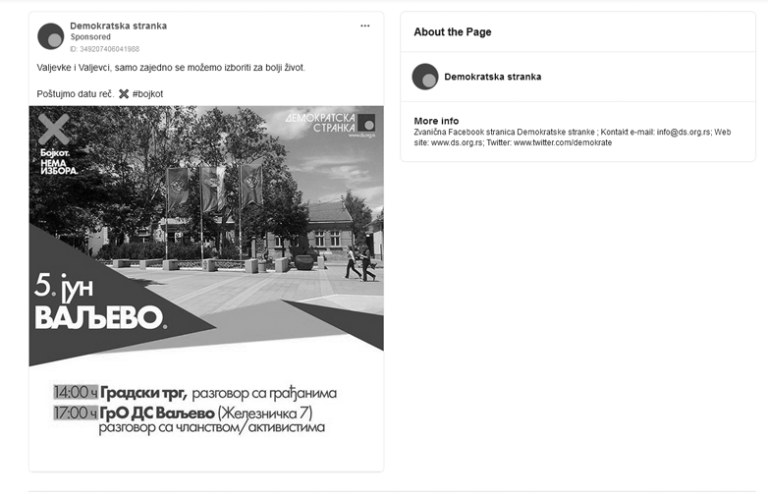Click the large X boycott icon on the ad image
The image size is (768, 495).
point(57,129)
